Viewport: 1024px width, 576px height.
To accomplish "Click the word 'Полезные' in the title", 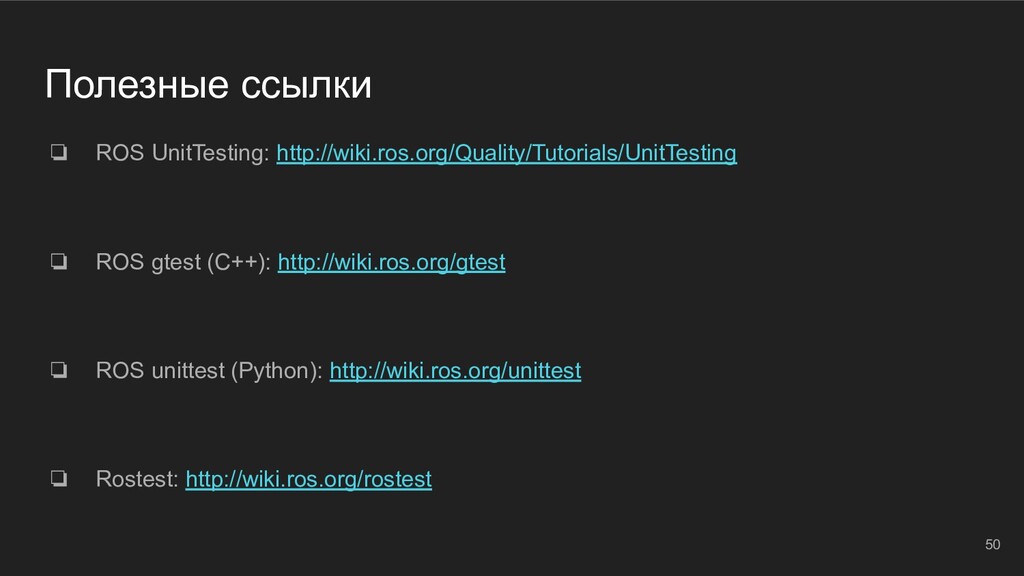I will (137, 85).
